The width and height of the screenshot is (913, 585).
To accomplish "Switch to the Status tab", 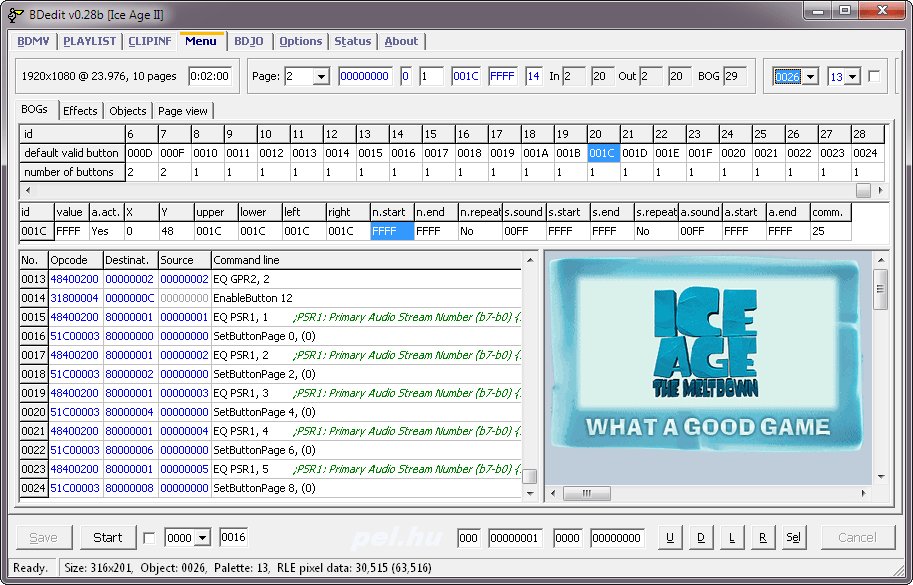I will click(352, 41).
